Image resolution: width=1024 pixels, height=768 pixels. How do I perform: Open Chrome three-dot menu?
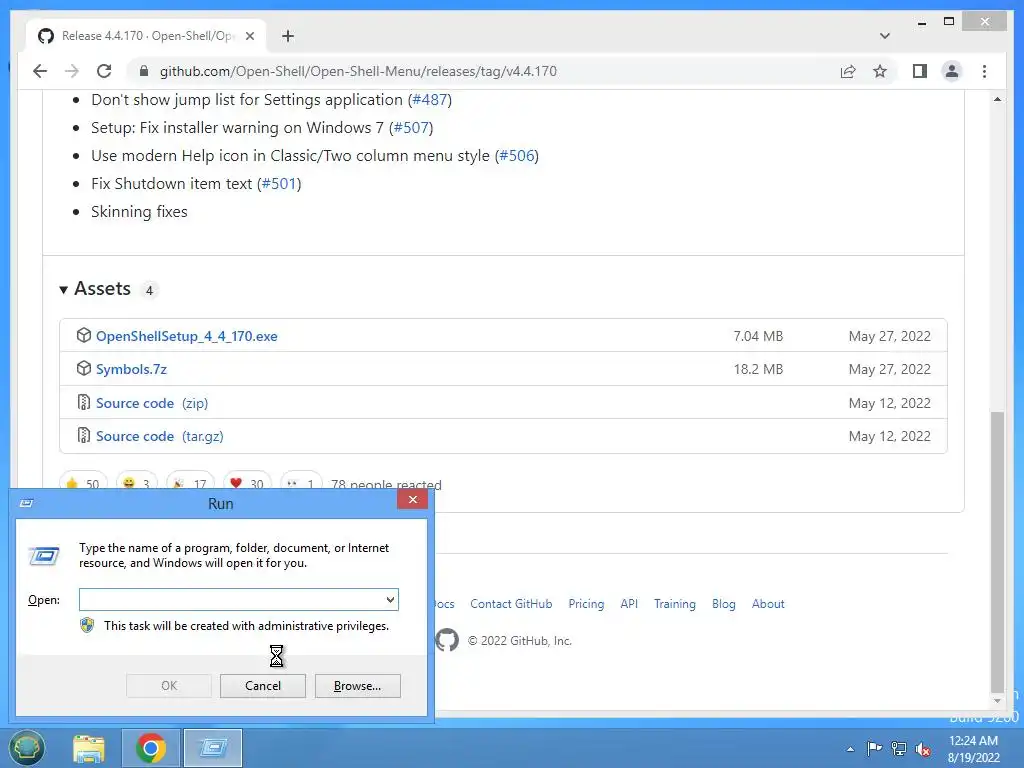[x=984, y=71]
